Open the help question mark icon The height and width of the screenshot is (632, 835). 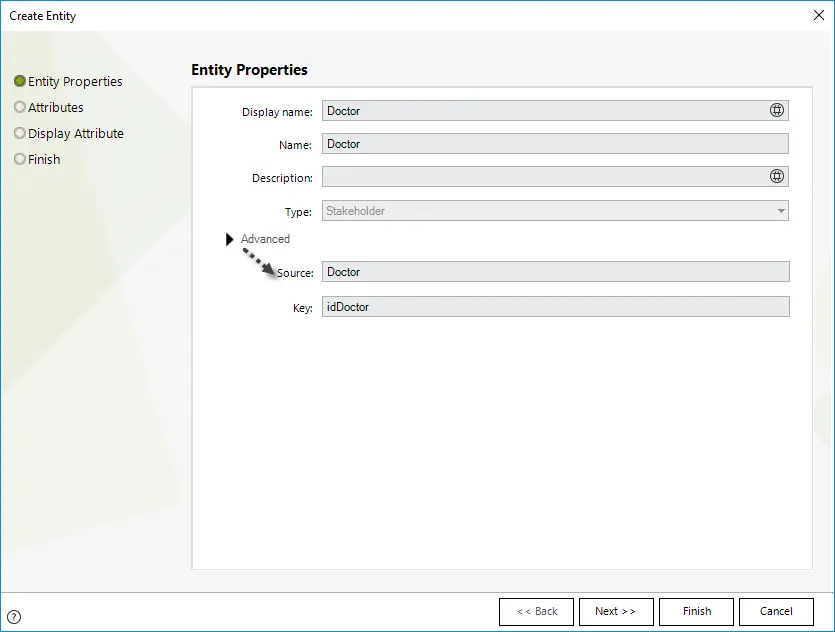click(x=14, y=617)
